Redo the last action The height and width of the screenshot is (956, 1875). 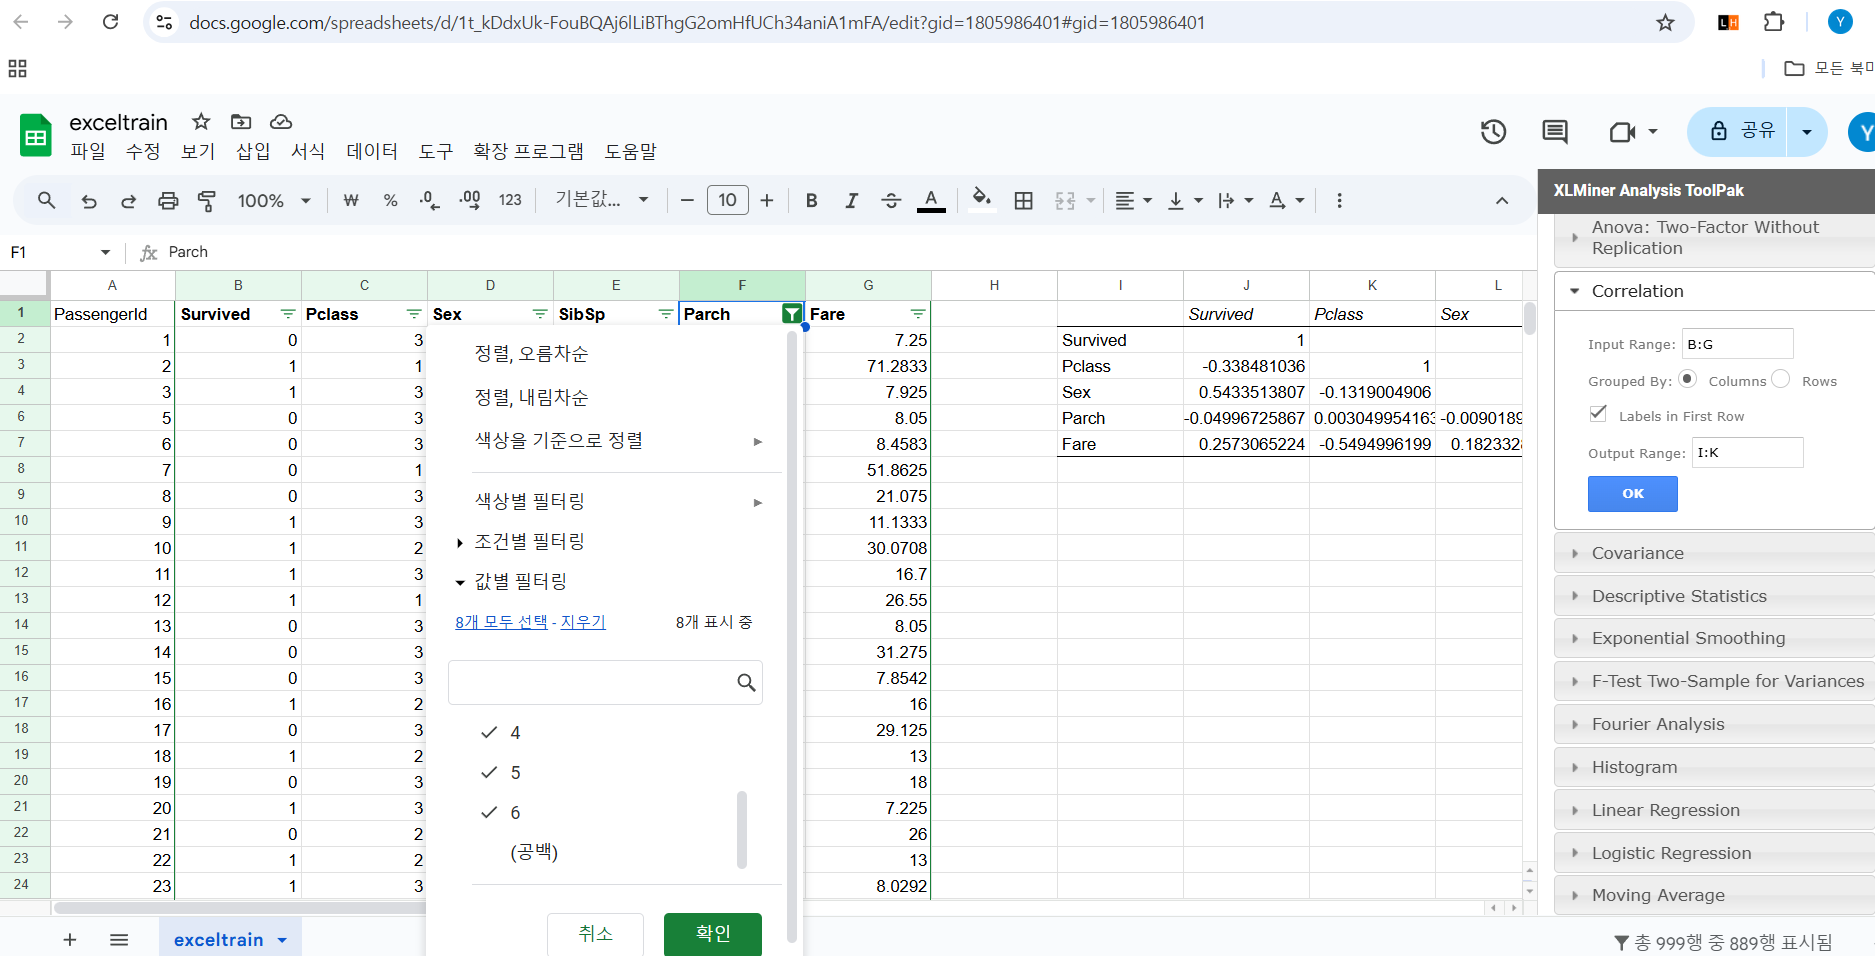point(128,201)
